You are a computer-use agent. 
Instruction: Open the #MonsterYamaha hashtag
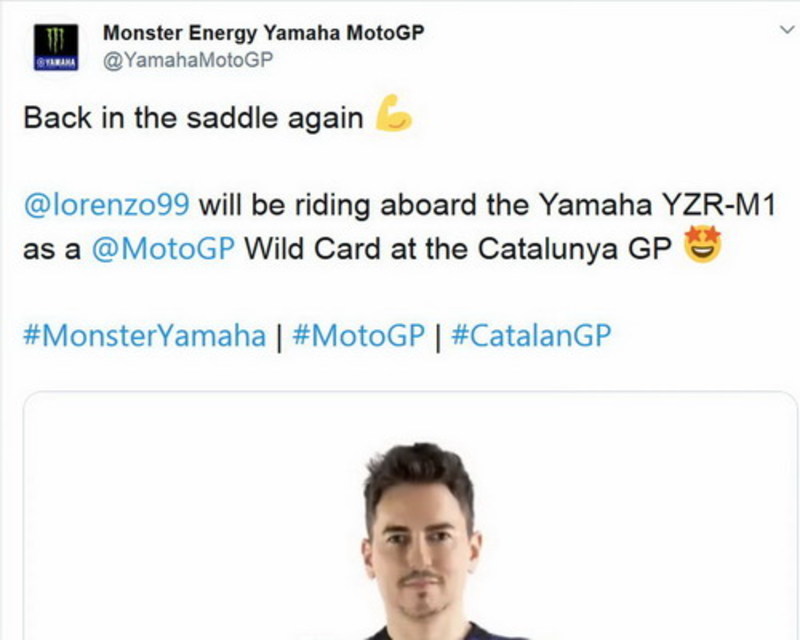pyautogui.click(x=144, y=336)
